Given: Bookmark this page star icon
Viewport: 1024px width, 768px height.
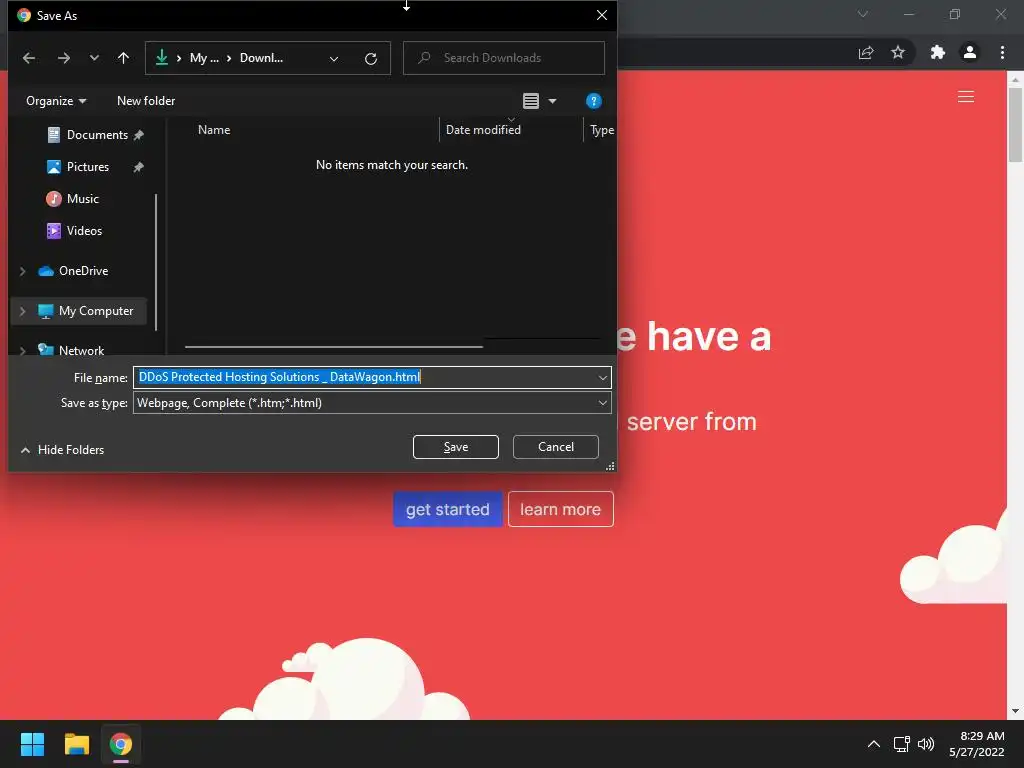Looking at the screenshot, I should tap(899, 53).
